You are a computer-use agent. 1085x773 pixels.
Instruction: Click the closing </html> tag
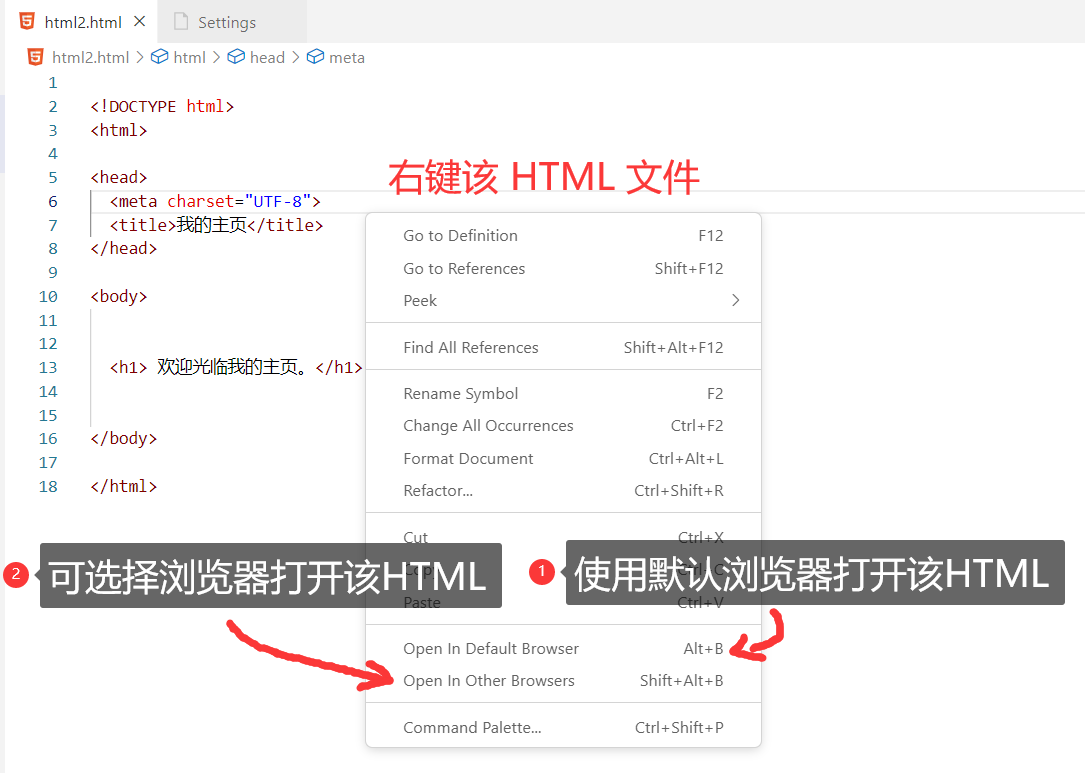123,486
